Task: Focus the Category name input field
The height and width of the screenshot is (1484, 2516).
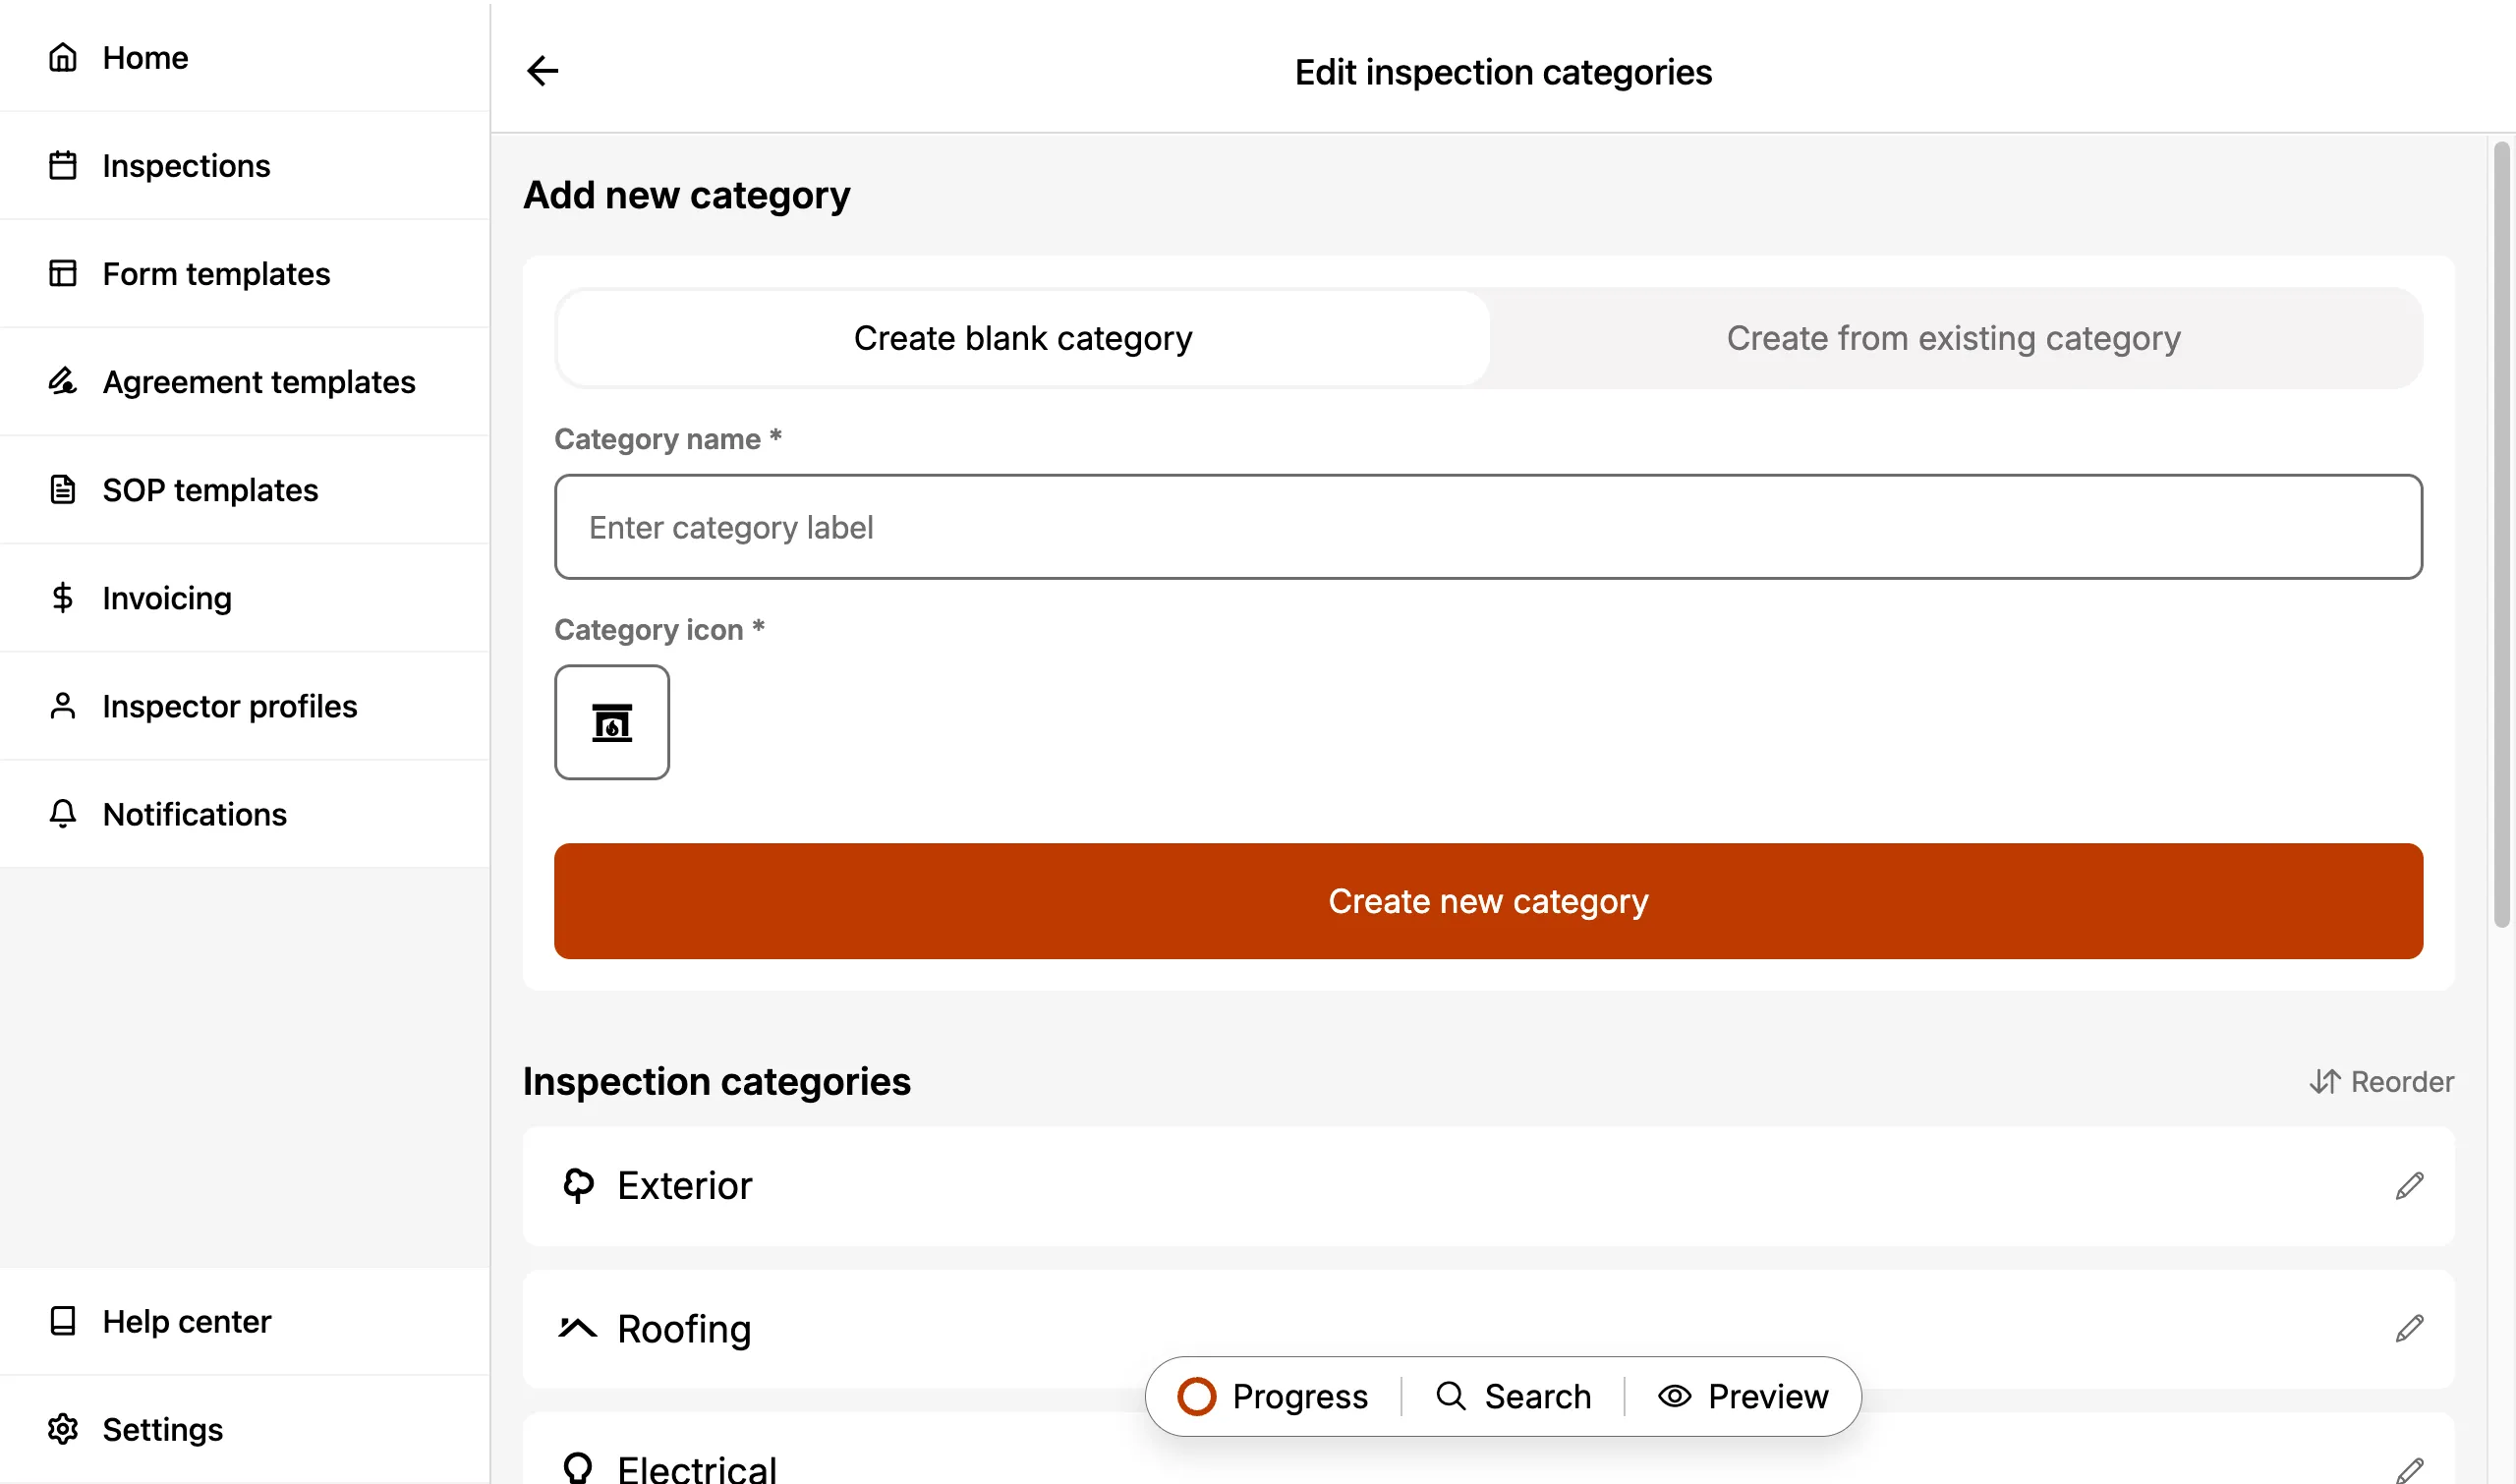Action: point(1488,527)
